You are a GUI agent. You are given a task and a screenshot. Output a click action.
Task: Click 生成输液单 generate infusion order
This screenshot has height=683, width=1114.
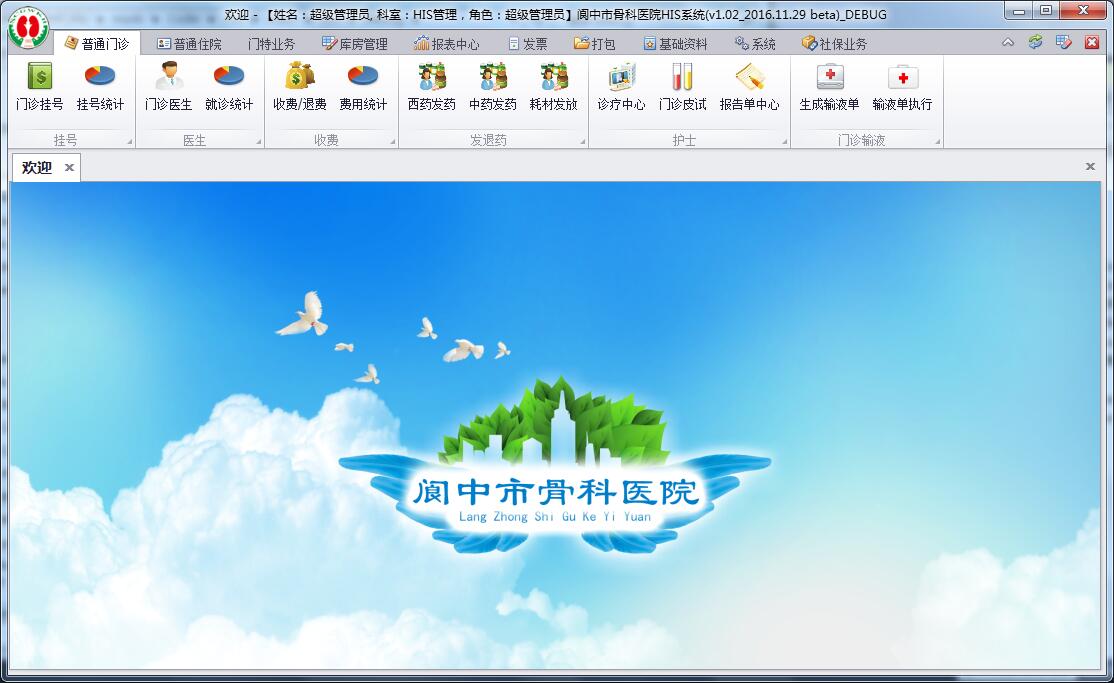coord(829,87)
